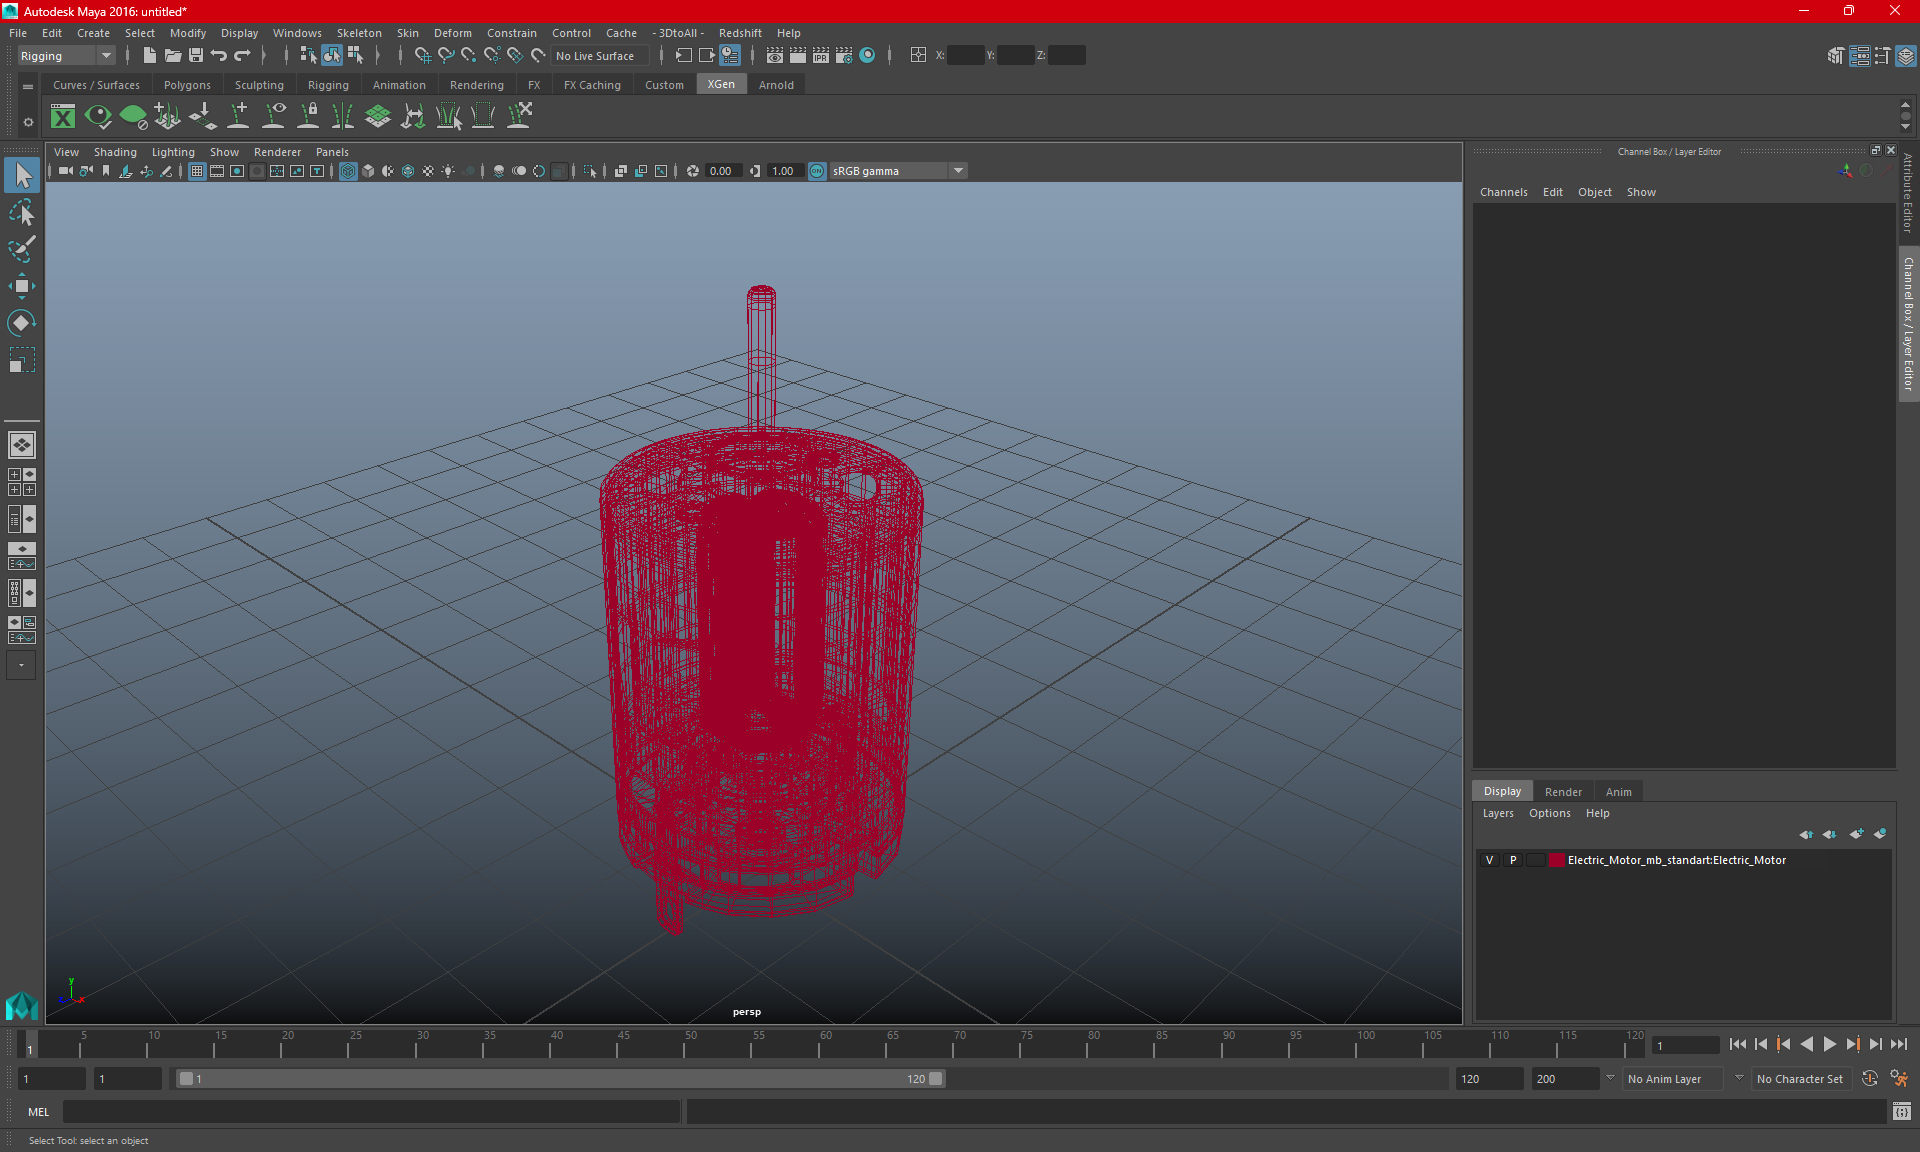Click the Help button in layers panel

1596,812
